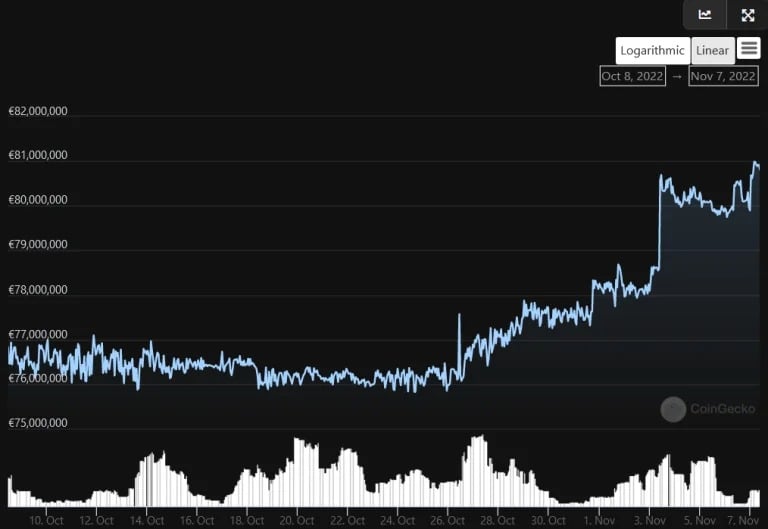This screenshot has width=768, height=529.
Task: Click the 28. Oct date label
Action: tap(497, 520)
